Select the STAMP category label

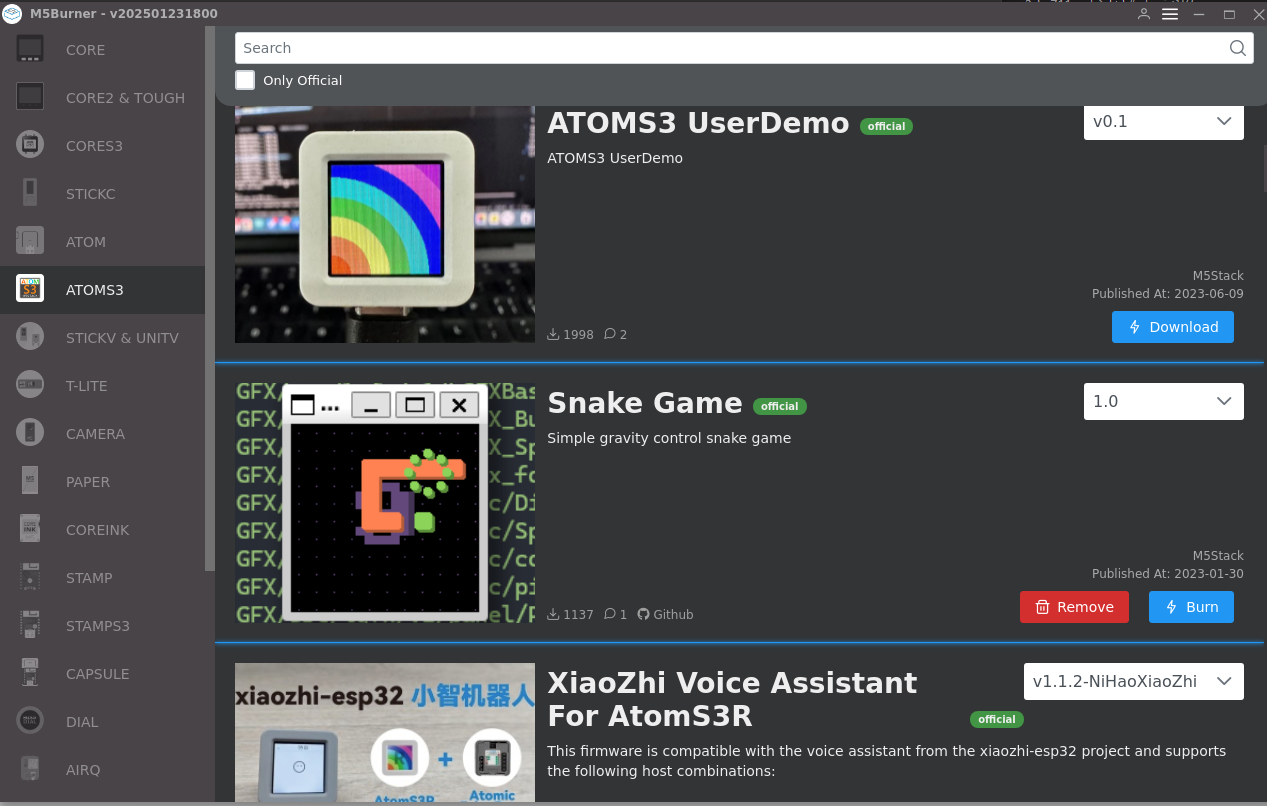[89, 578]
